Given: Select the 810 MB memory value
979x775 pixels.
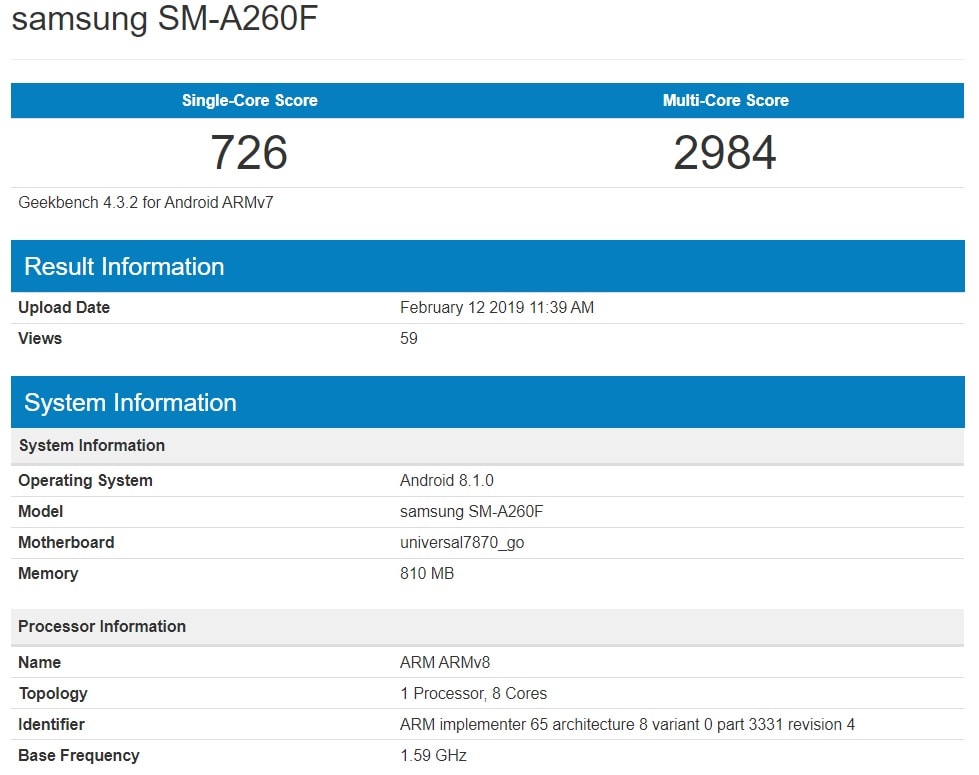Looking at the screenshot, I should click(427, 573).
